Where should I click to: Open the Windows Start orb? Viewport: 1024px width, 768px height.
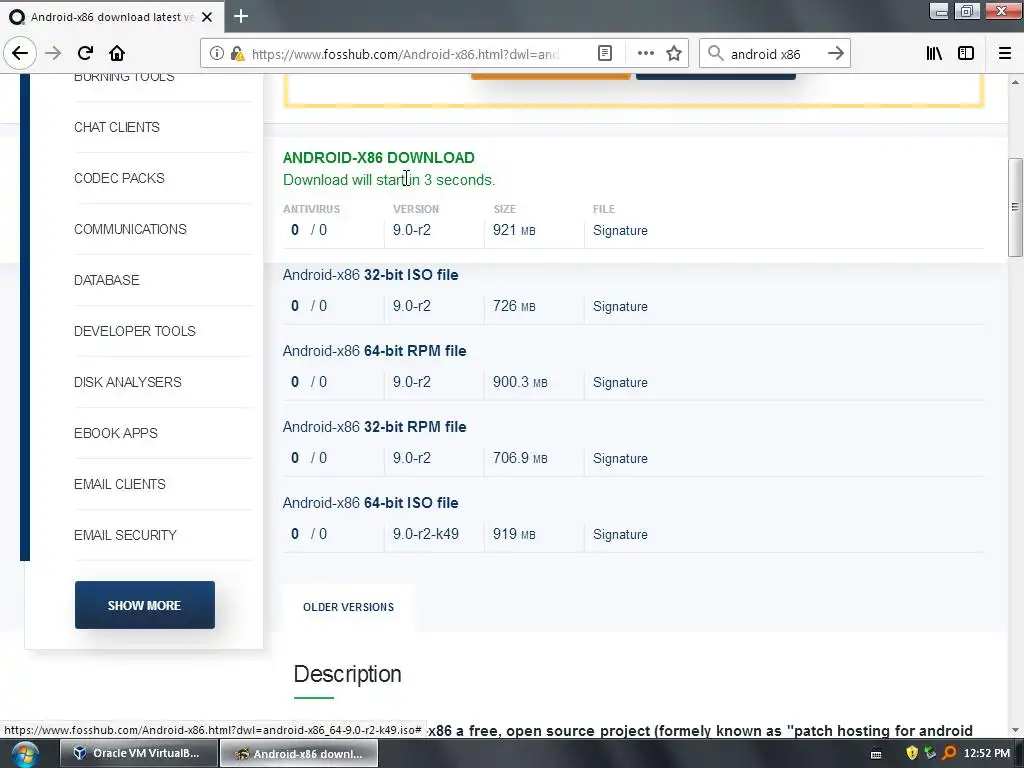click(x=25, y=754)
